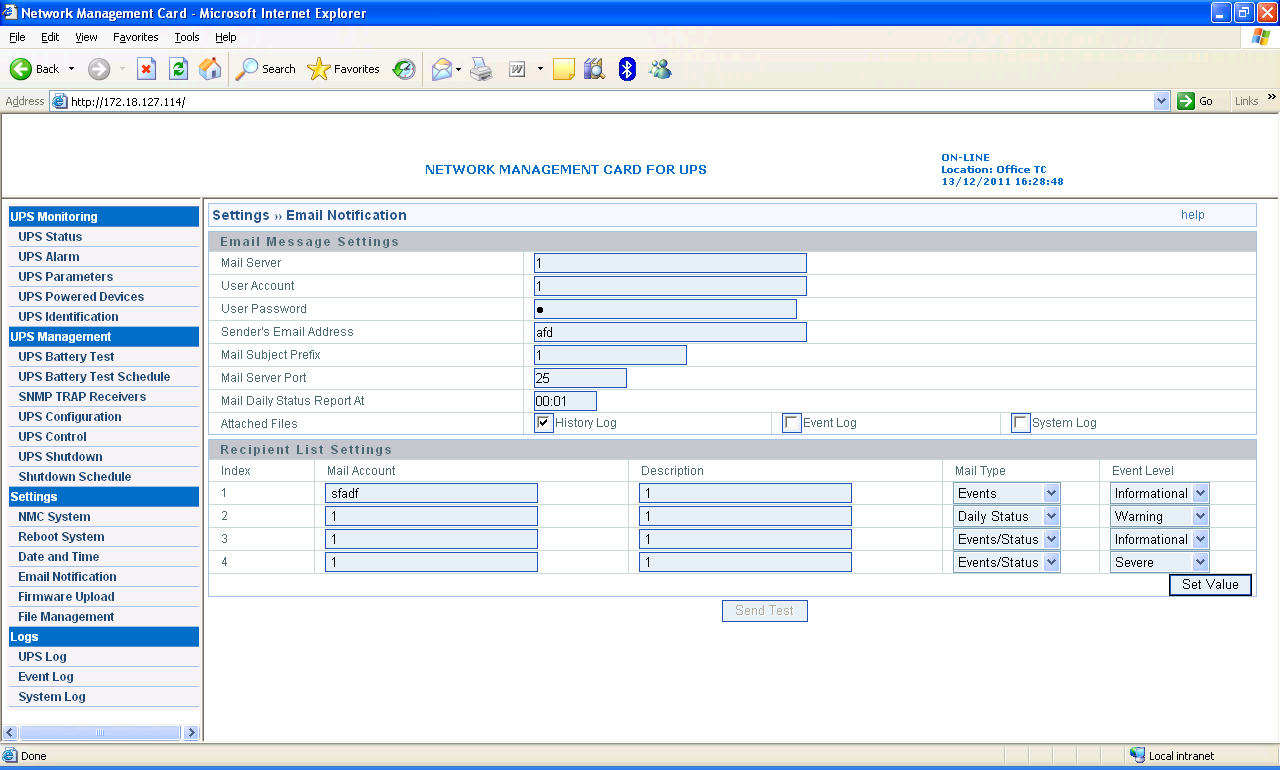Click the Stop loading icon
This screenshot has width=1280, height=770.
[x=146, y=69]
